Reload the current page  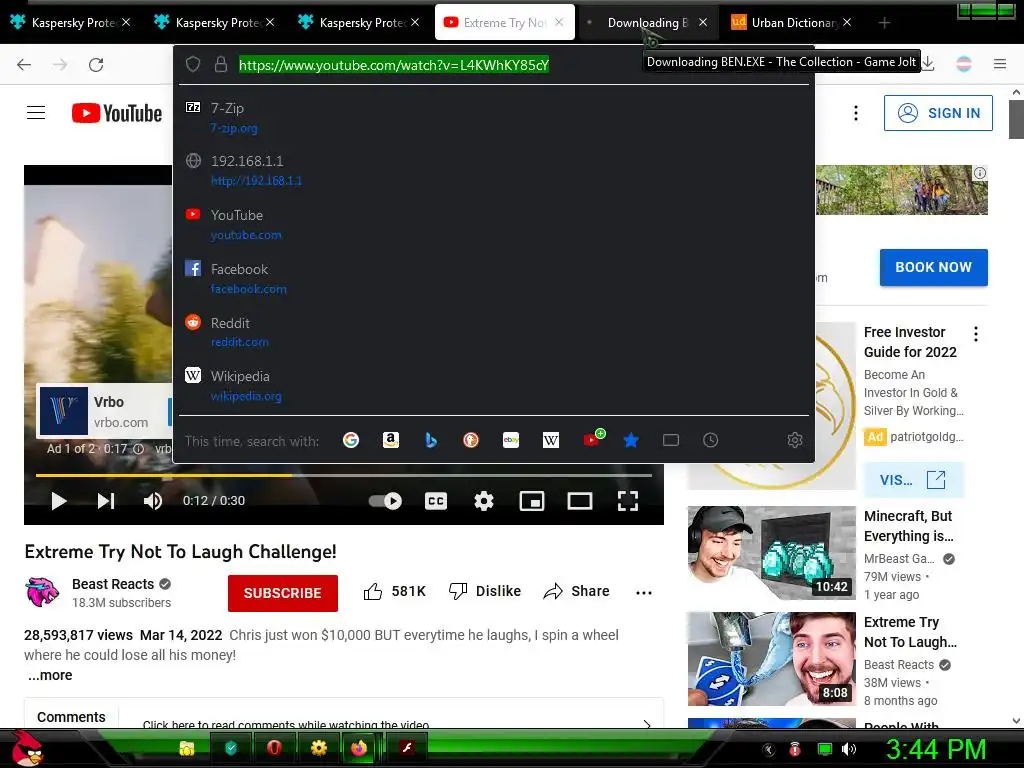pyautogui.click(x=96, y=65)
